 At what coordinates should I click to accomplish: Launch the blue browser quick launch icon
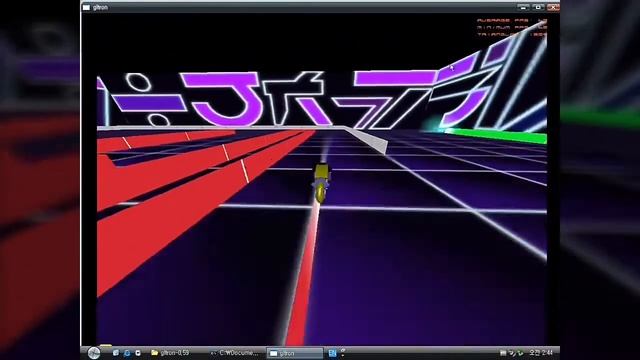point(127,353)
